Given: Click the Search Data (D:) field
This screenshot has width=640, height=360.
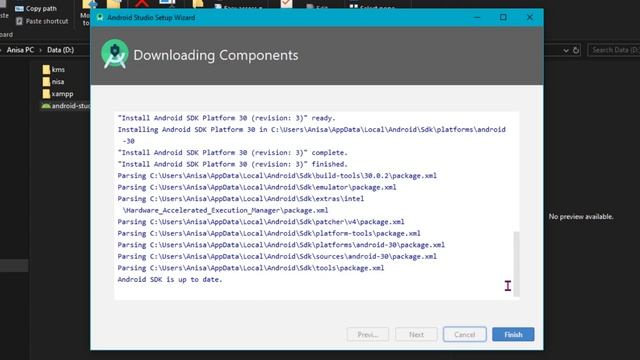Looking at the screenshot, I should (x=614, y=50).
